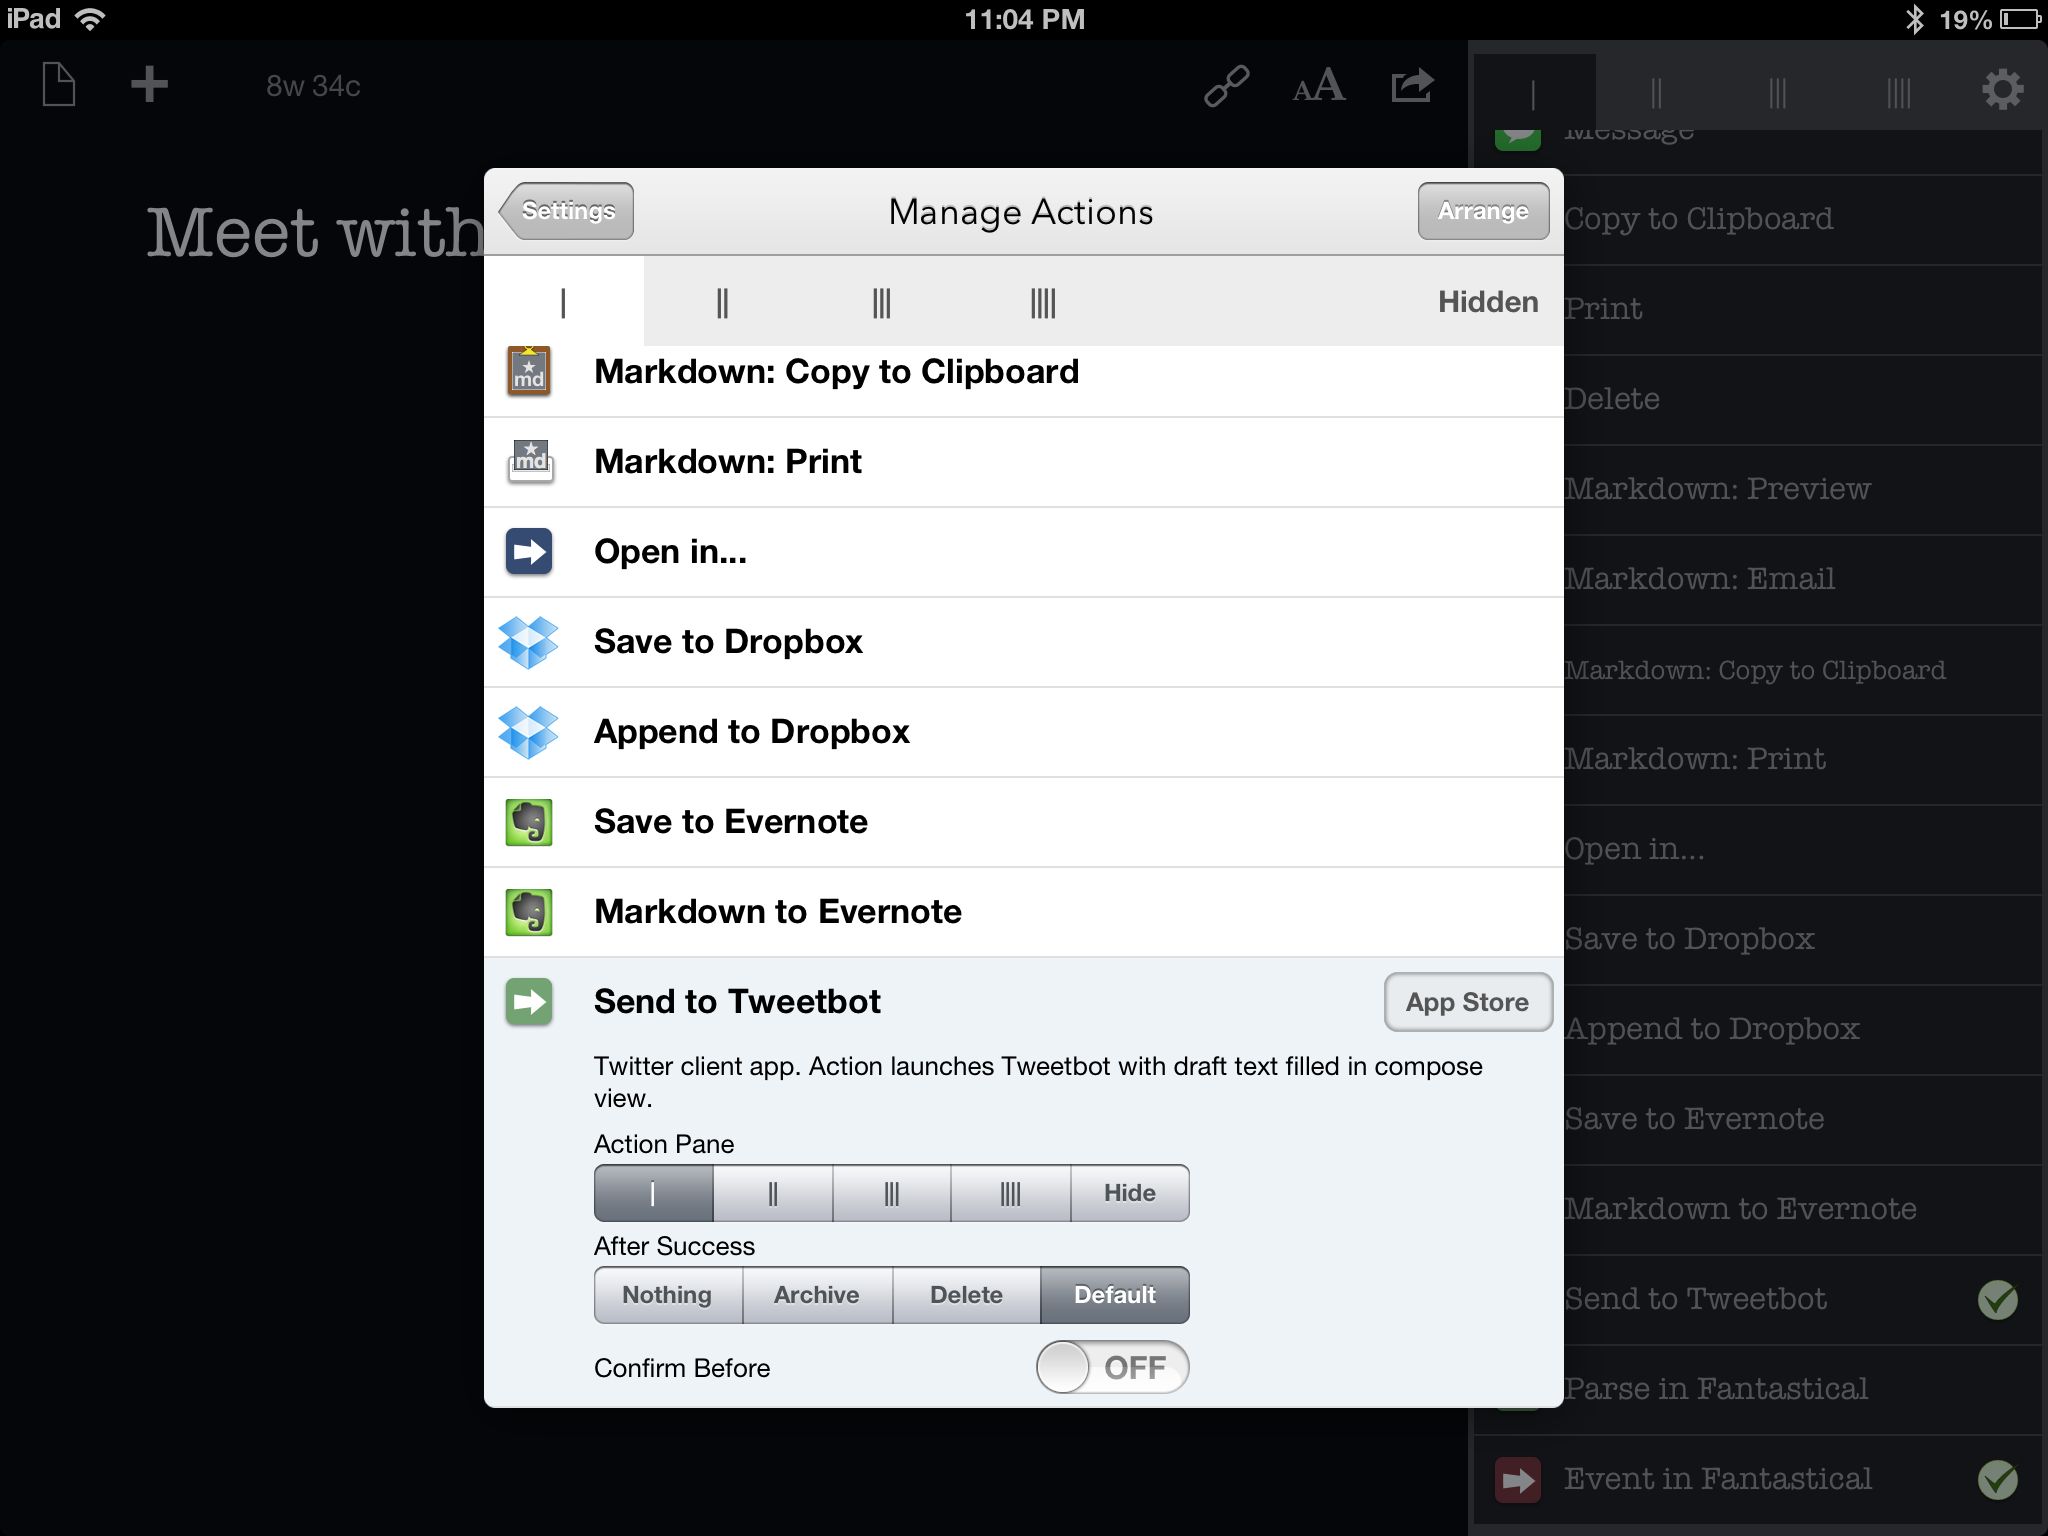Tap the link mode chain icon
This screenshot has width=2048, height=1536.
pos(1227,86)
